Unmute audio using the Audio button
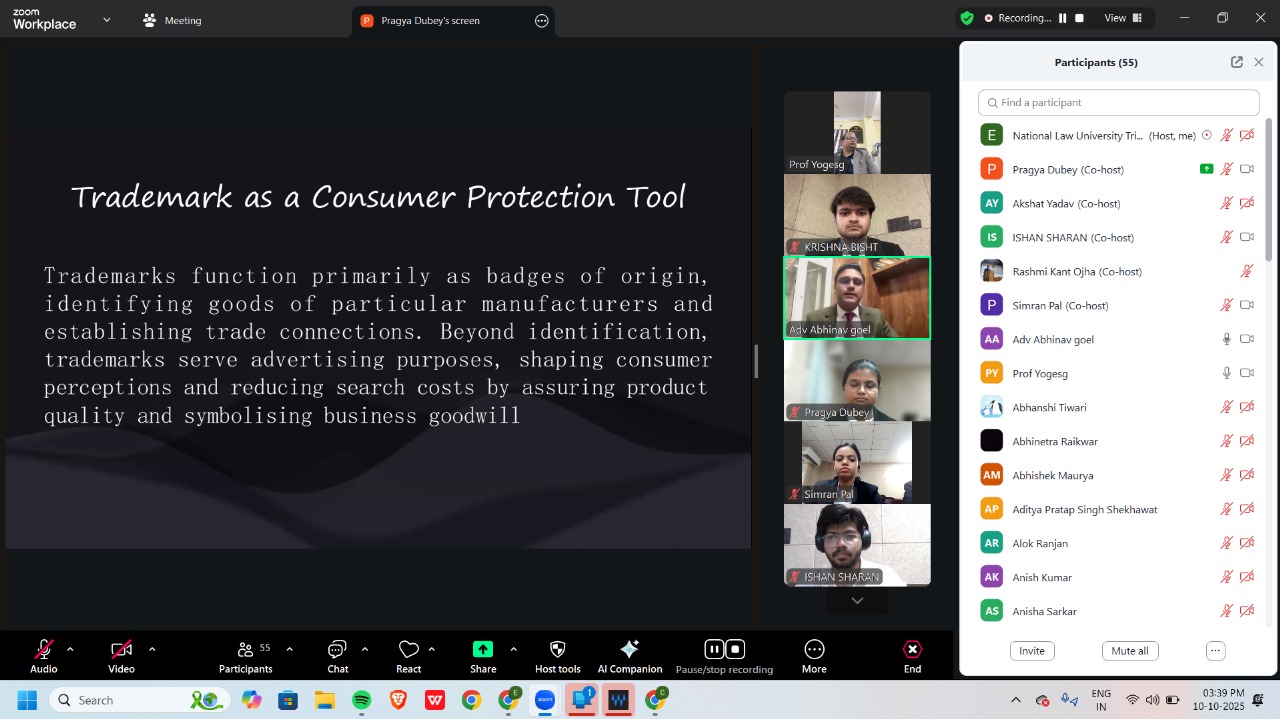Viewport: 1280px width, 719px height. 44,650
